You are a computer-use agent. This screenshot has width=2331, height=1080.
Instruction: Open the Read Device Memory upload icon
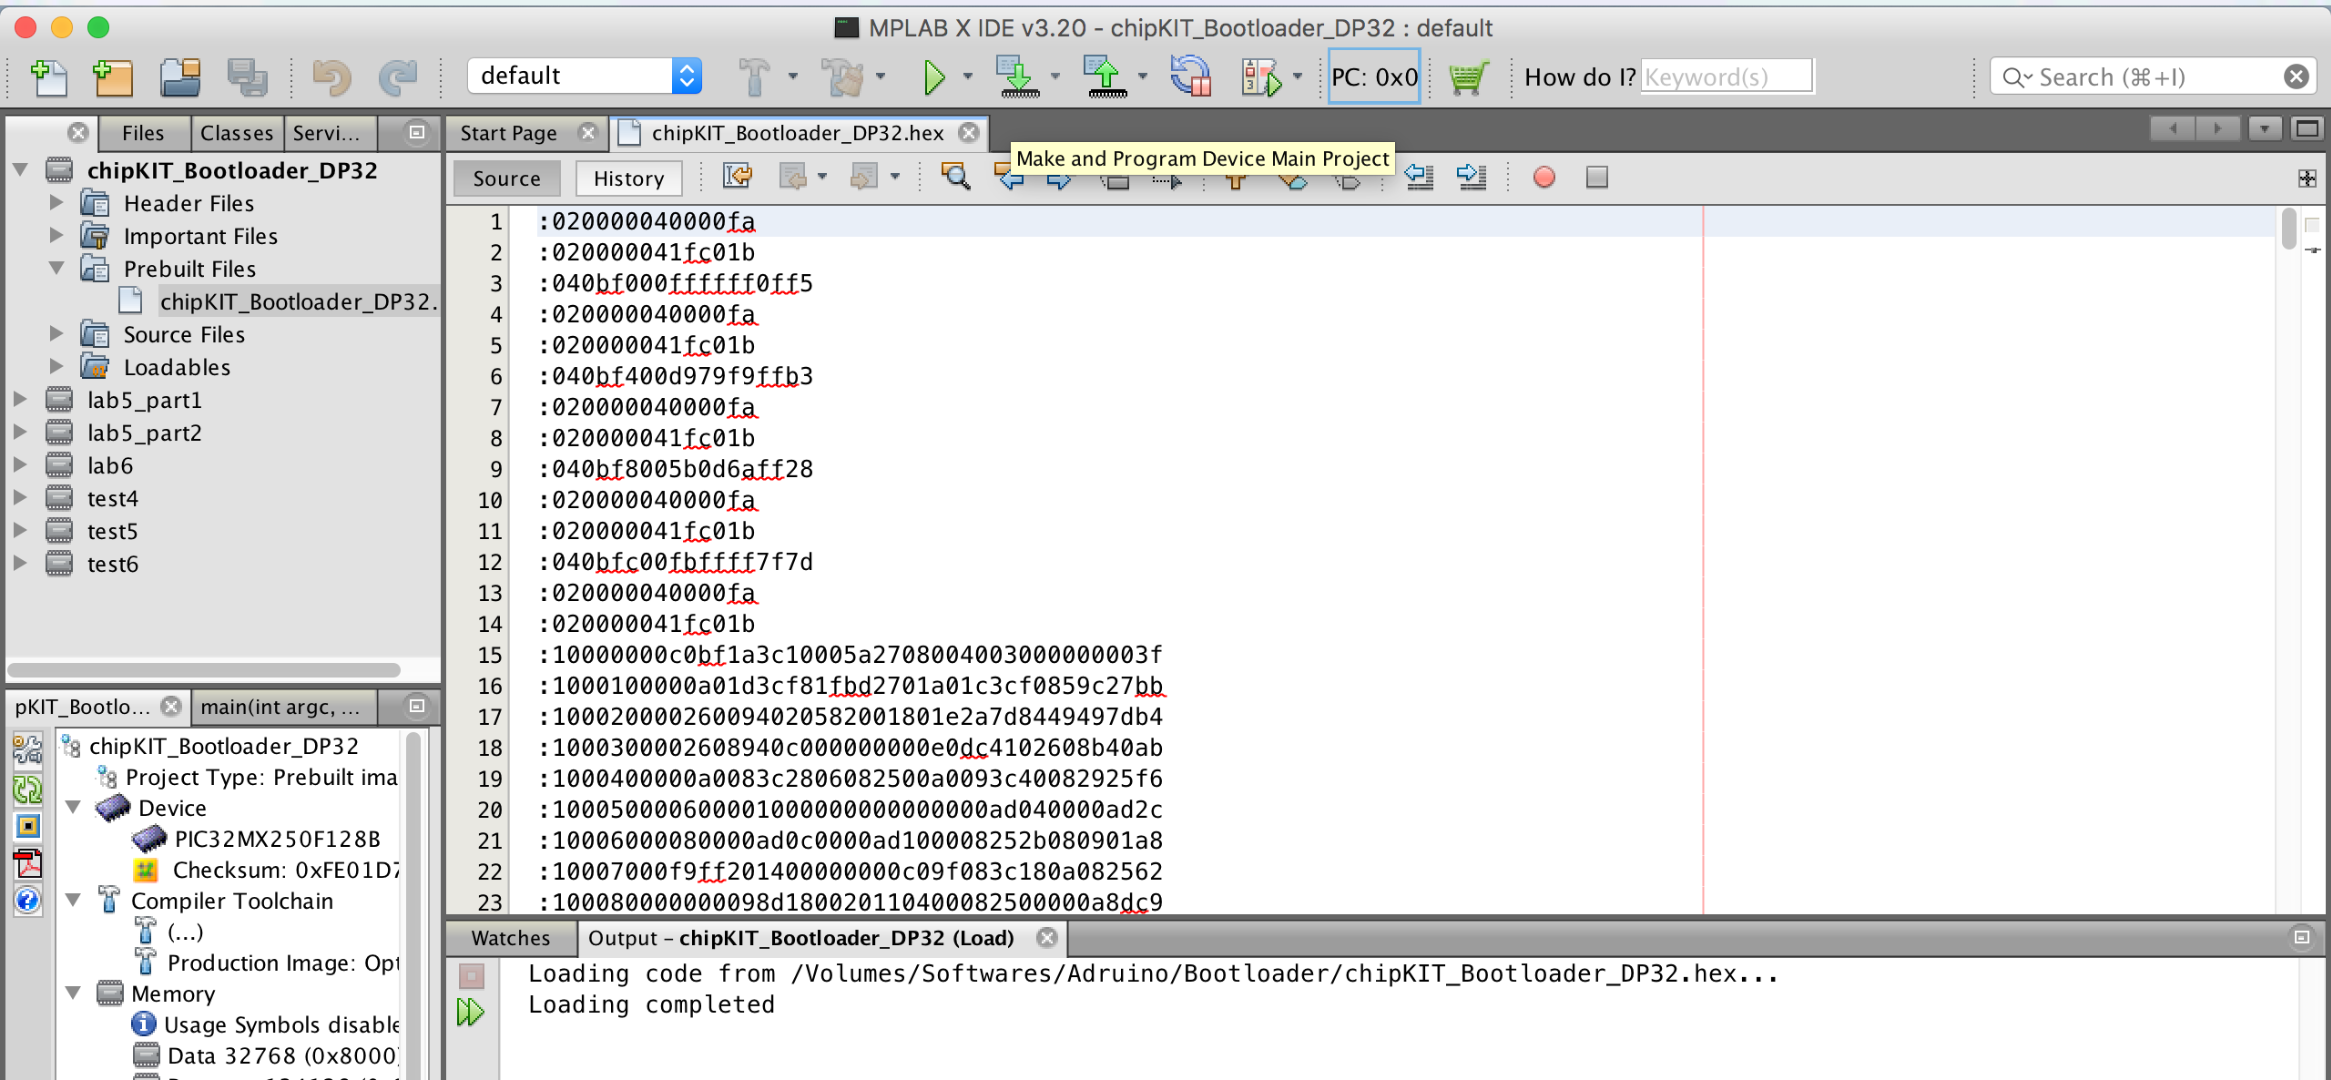coord(1103,76)
